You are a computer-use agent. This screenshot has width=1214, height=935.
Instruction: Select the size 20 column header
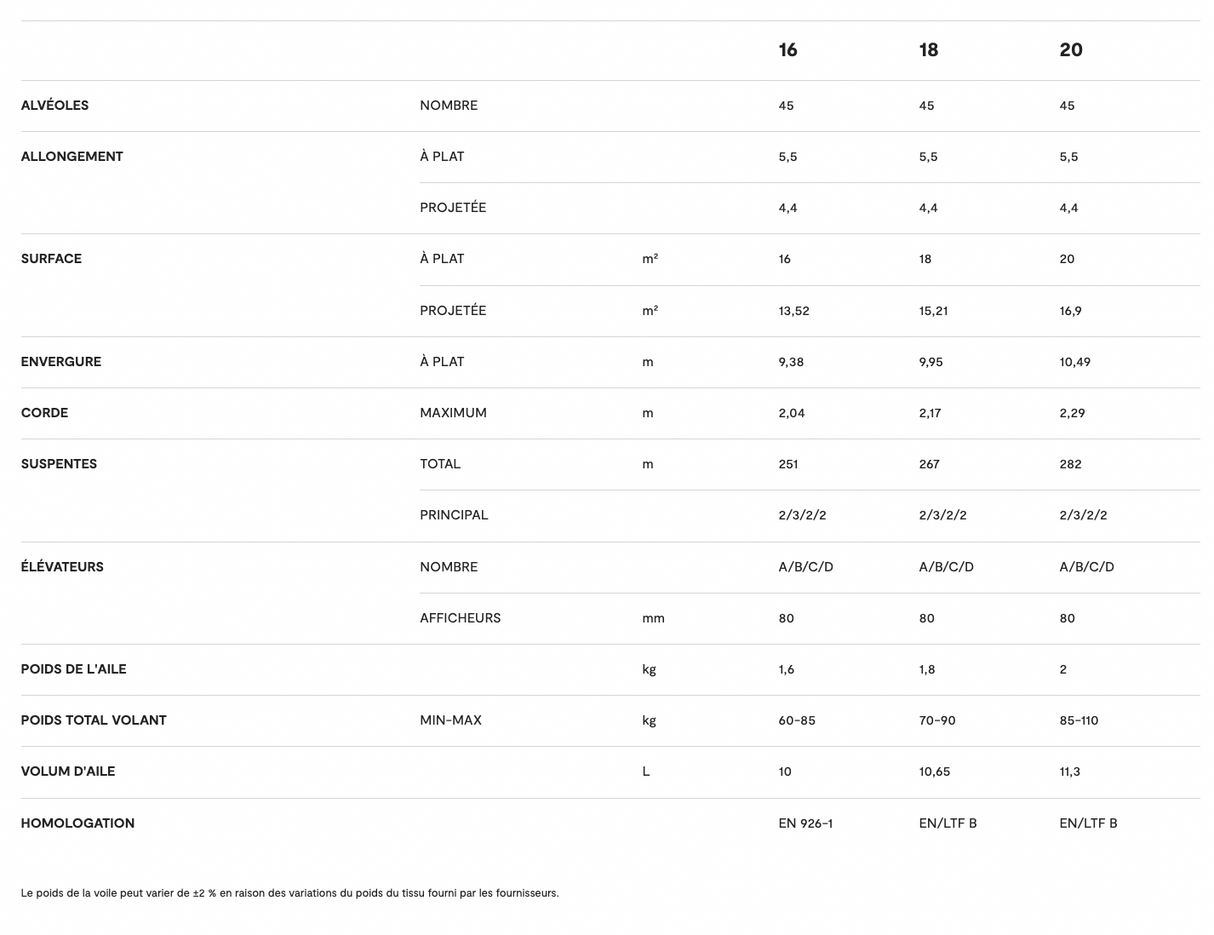1070,50
